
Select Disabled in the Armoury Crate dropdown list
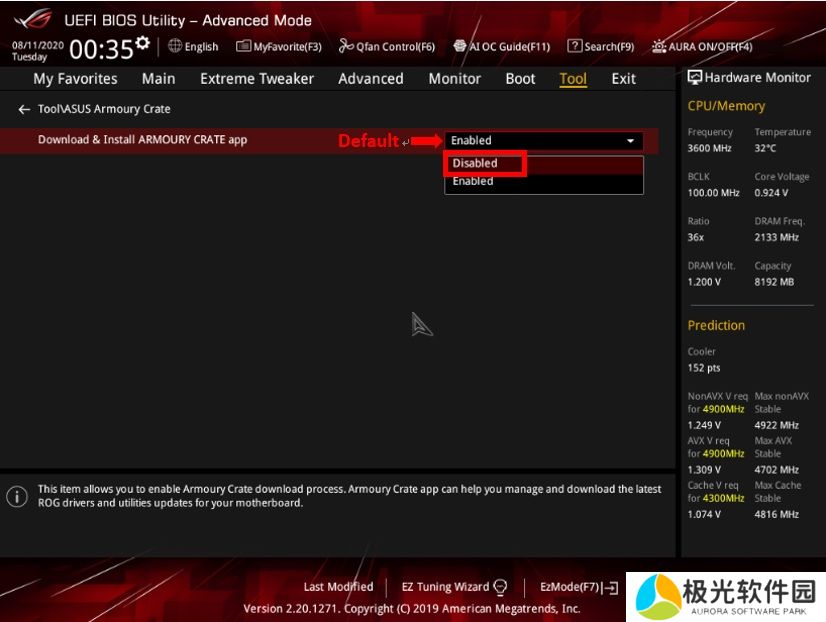[475, 163]
